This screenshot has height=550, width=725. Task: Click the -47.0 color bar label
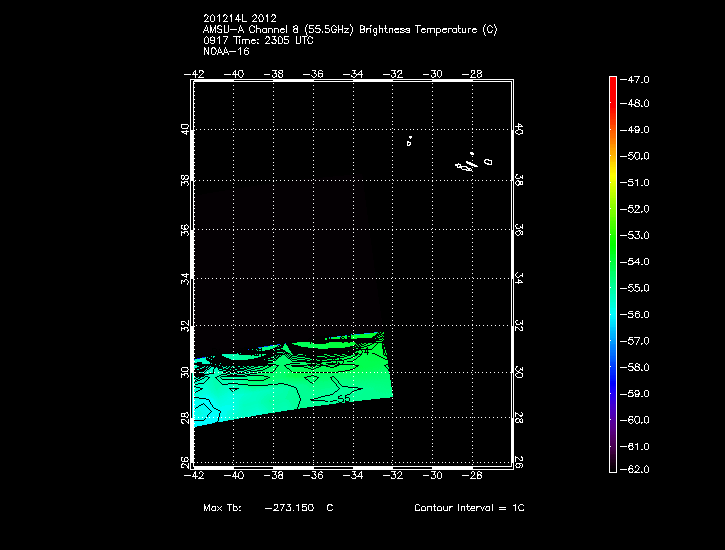pyautogui.click(x=637, y=78)
